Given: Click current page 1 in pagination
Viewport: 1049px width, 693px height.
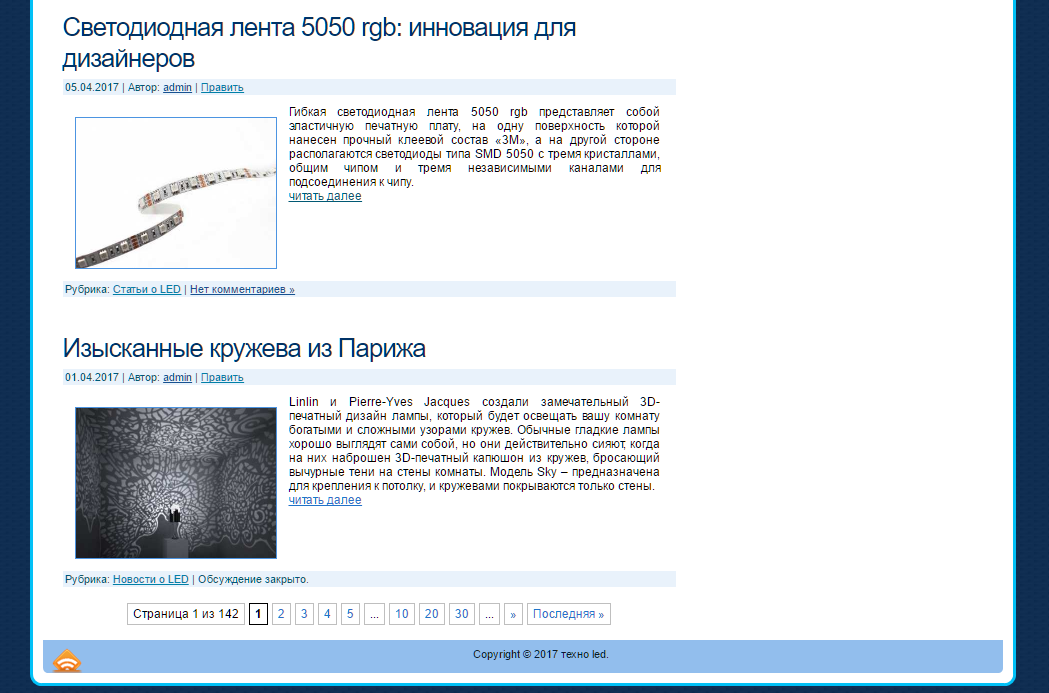Looking at the screenshot, I should (258, 614).
